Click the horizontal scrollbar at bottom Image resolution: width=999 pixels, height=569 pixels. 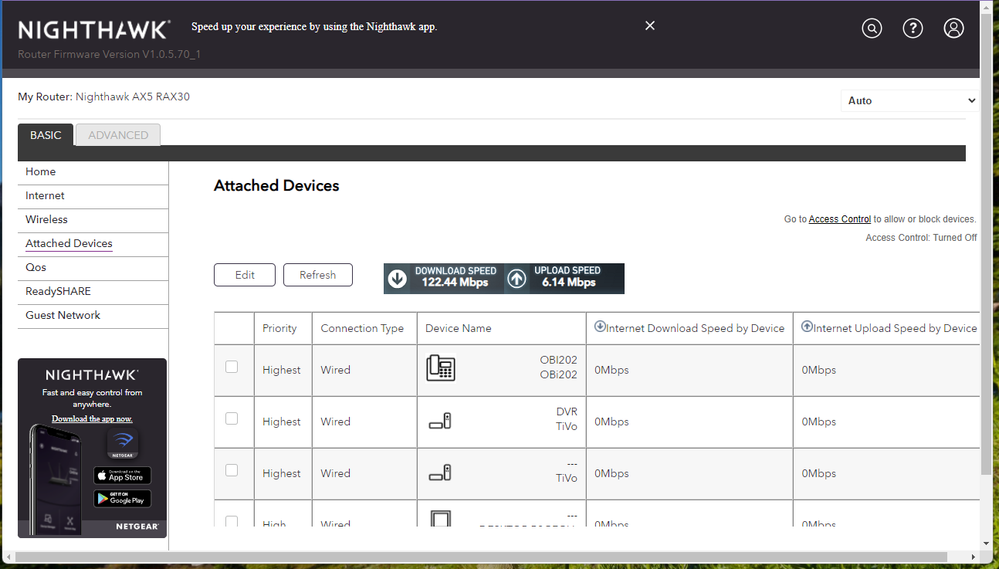481,557
